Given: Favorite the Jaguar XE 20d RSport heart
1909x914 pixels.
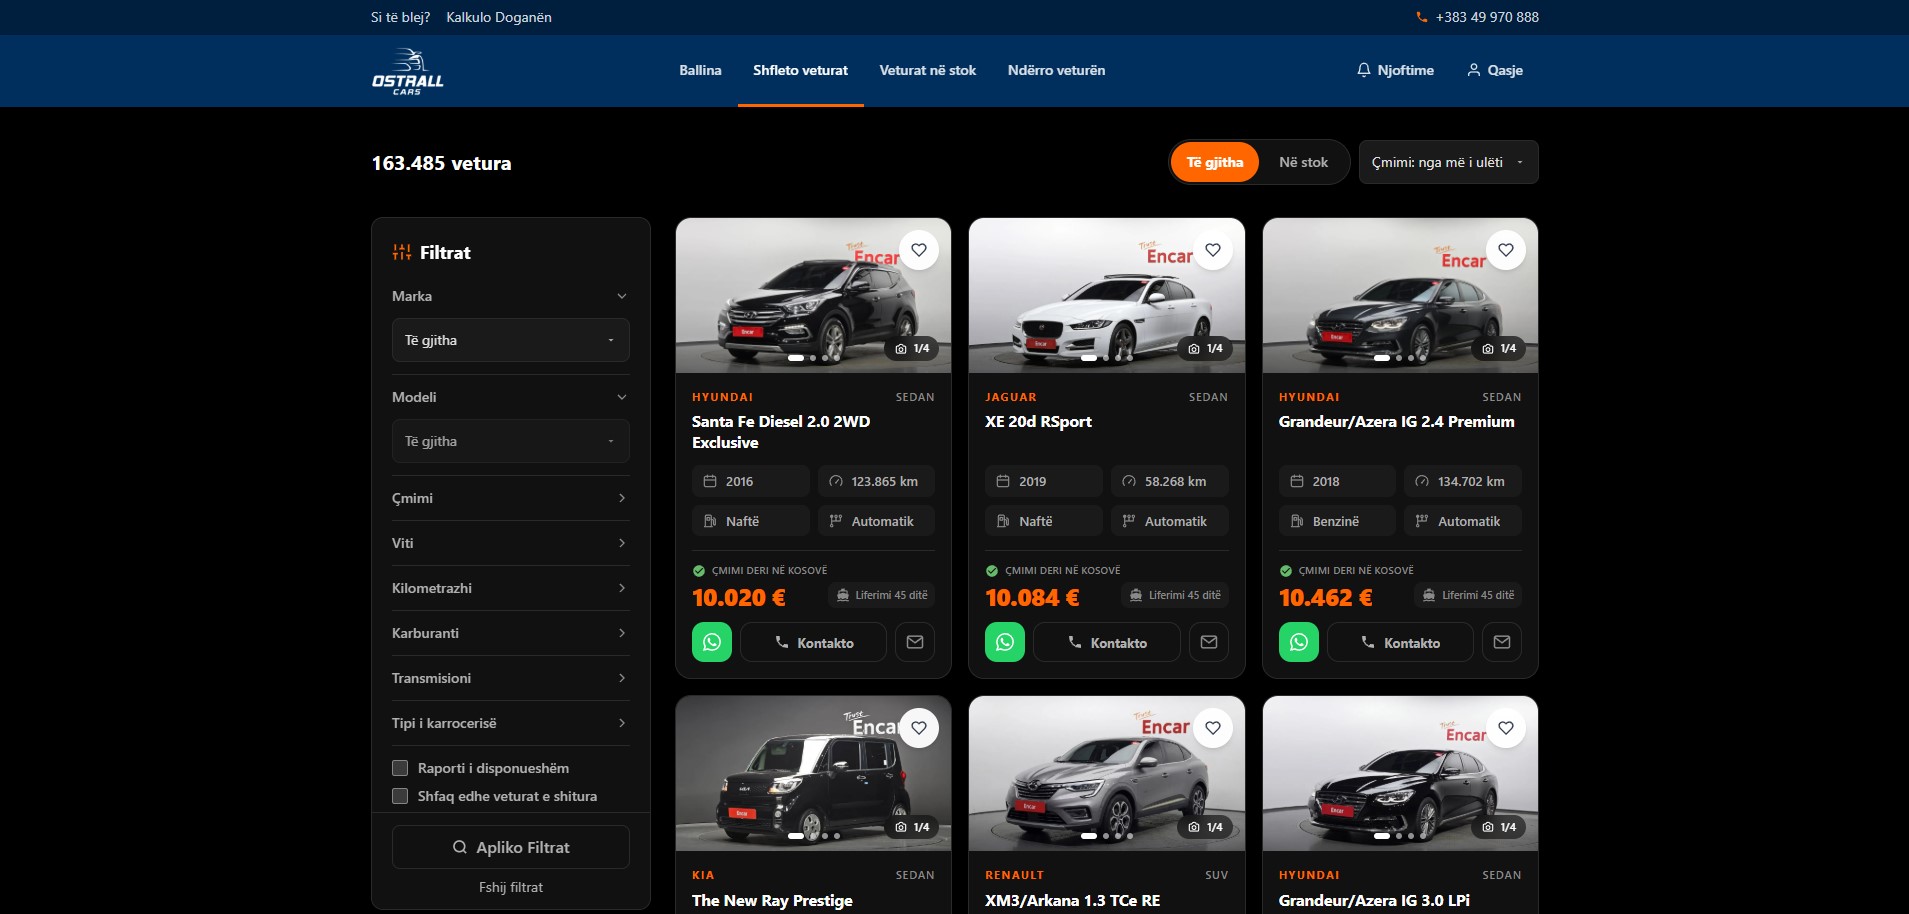Looking at the screenshot, I should [1213, 250].
